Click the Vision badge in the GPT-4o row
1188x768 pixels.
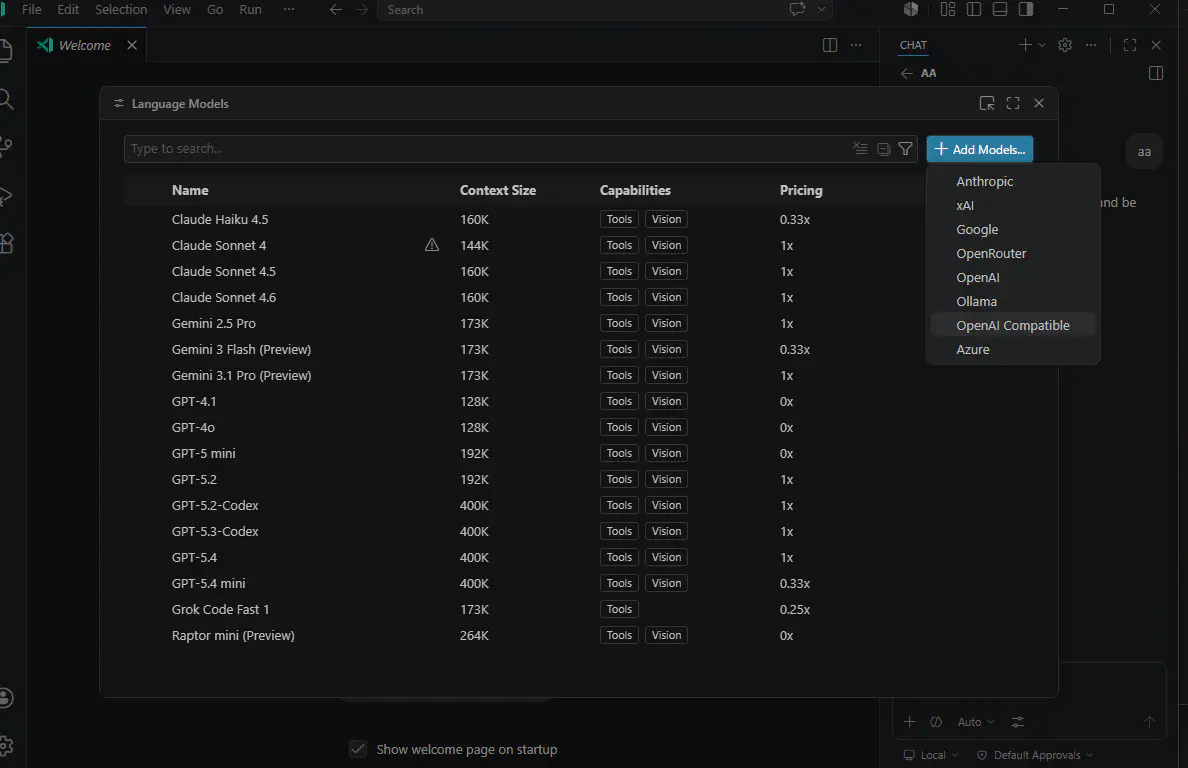click(x=666, y=427)
